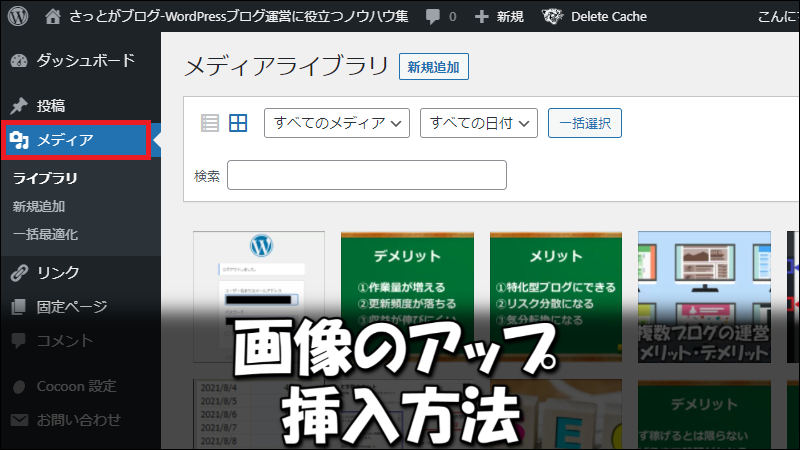Open the site home icon link
The image size is (800, 450).
coord(54,16)
